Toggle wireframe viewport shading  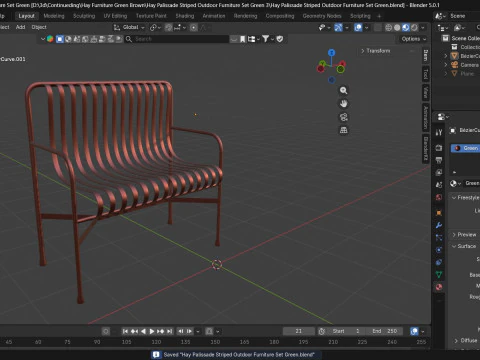coord(388,28)
